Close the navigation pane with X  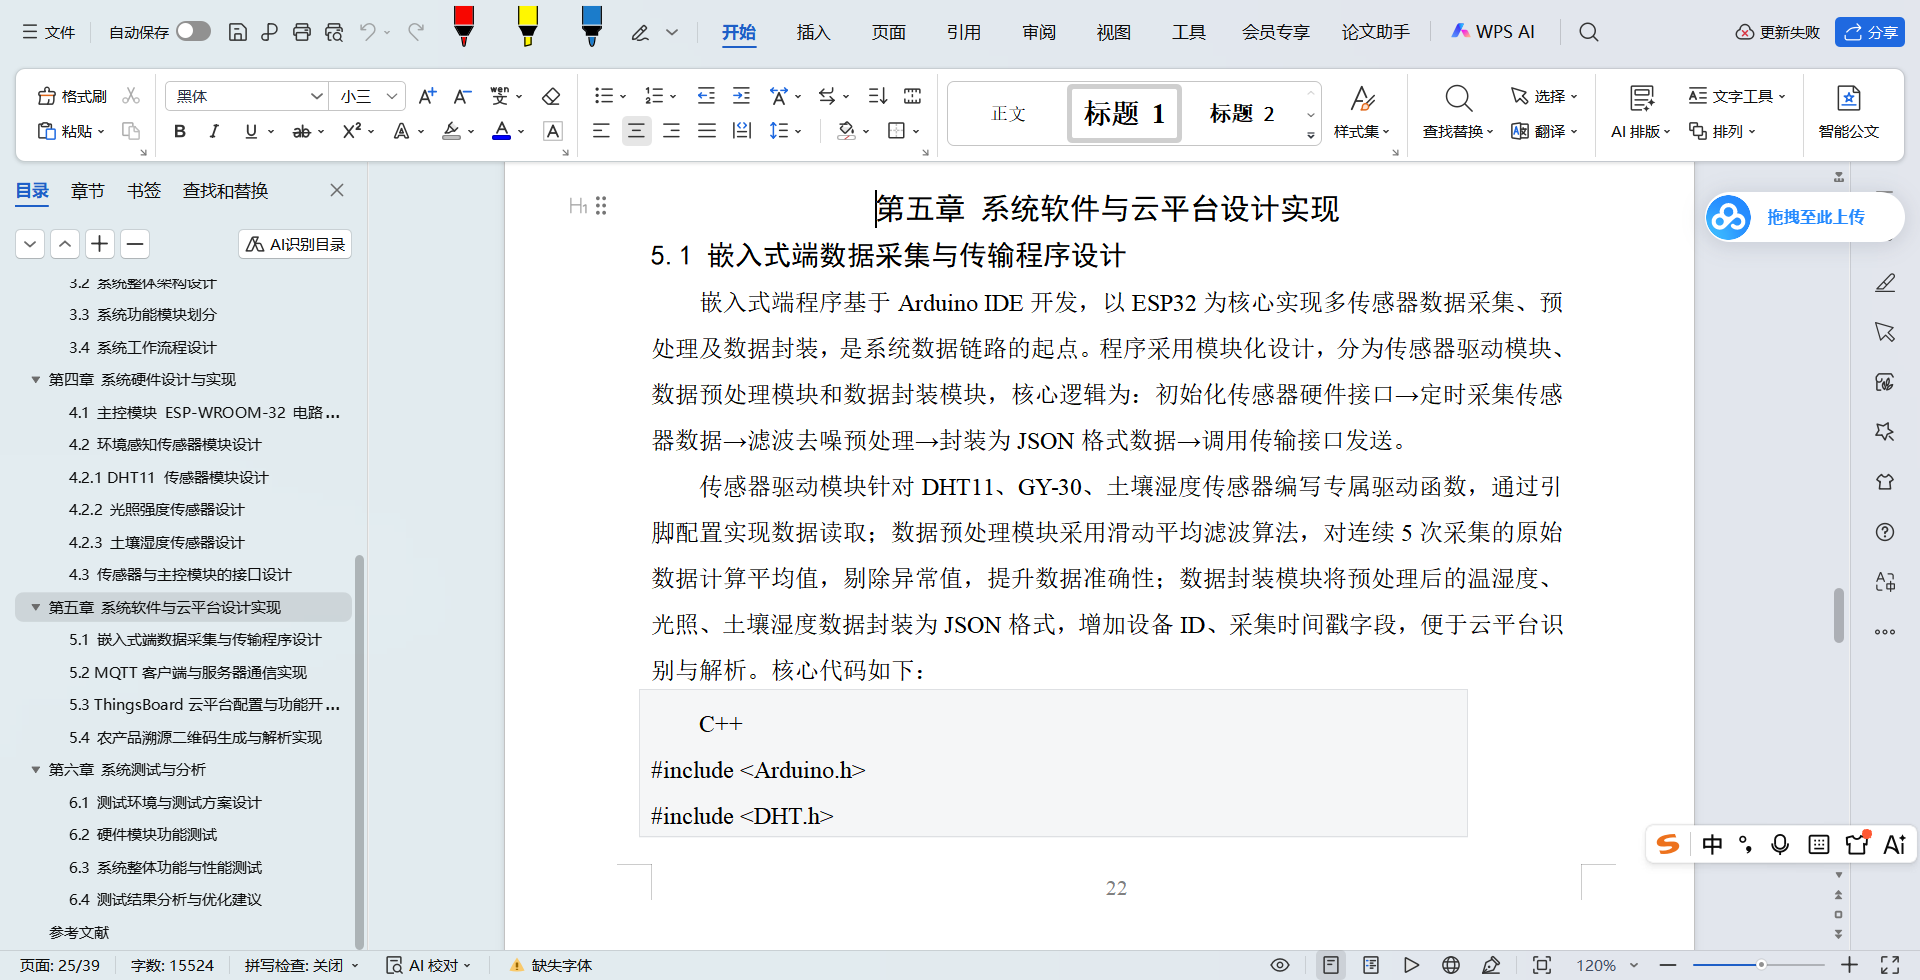click(x=337, y=190)
